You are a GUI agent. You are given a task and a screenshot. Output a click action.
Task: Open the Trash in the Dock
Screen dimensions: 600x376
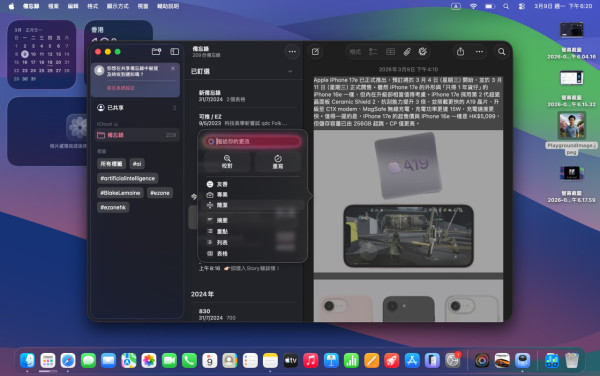pyautogui.click(x=572, y=360)
